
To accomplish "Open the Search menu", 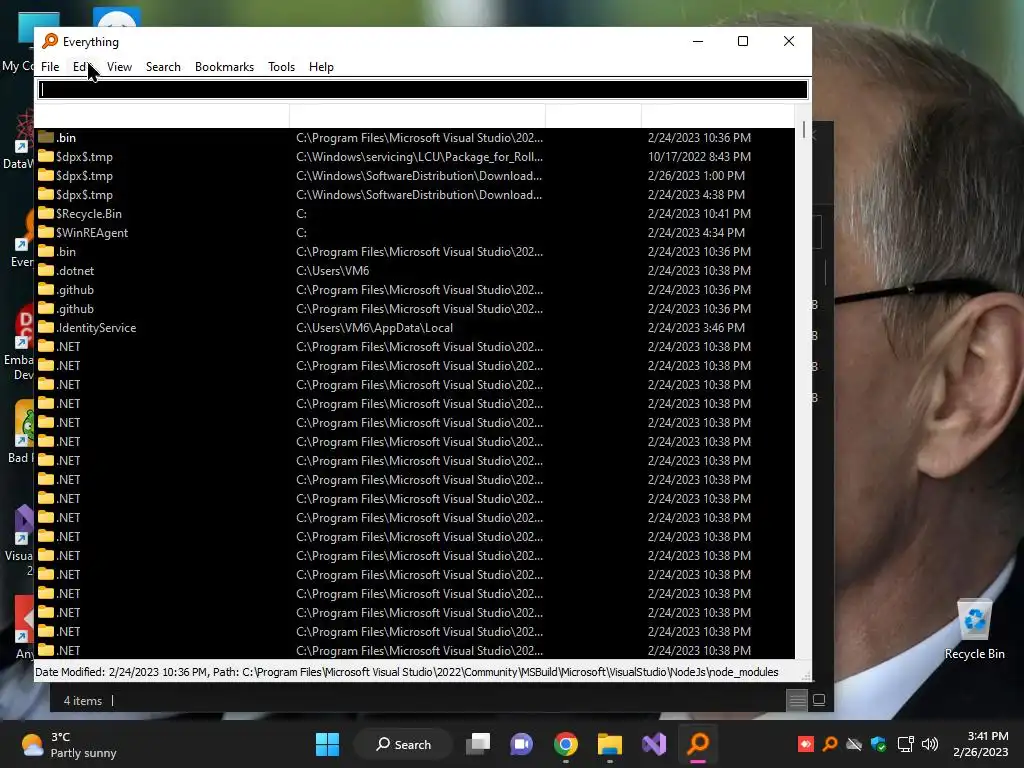I will tap(163, 67).
